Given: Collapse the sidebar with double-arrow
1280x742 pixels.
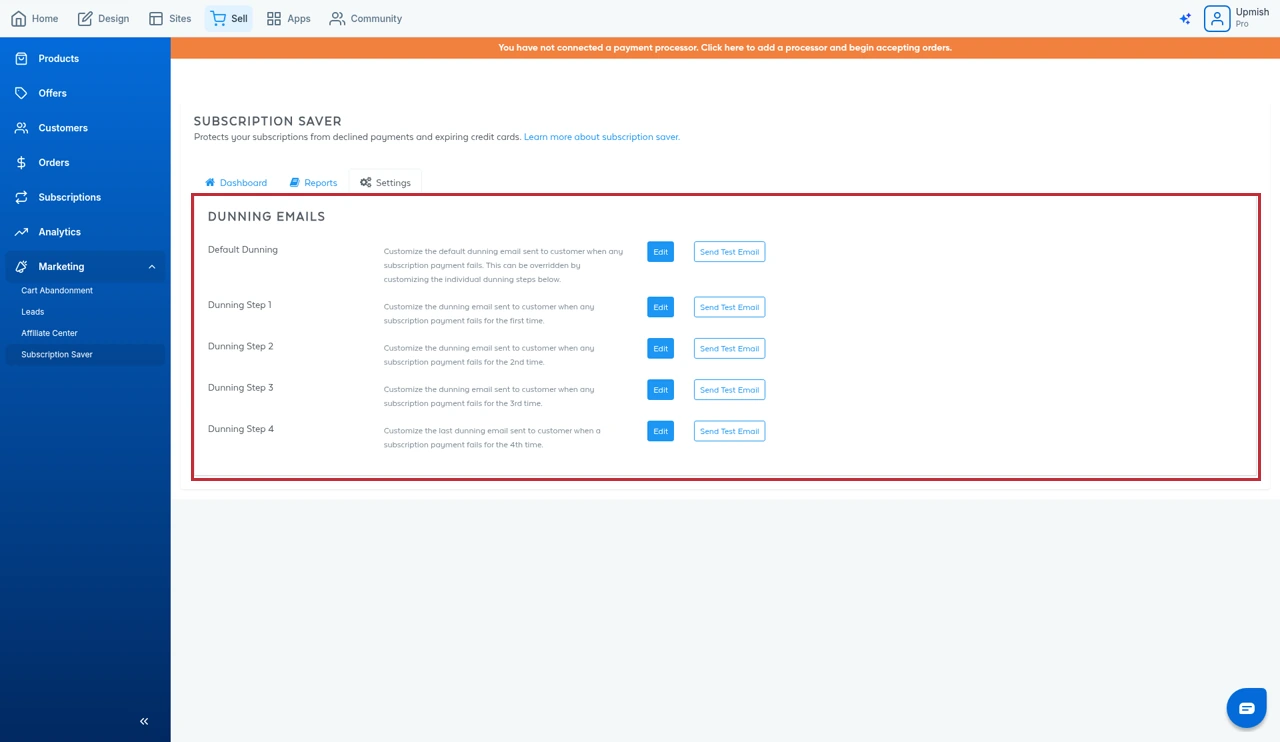Looking at the screenshot, I should tap(144, 721).
